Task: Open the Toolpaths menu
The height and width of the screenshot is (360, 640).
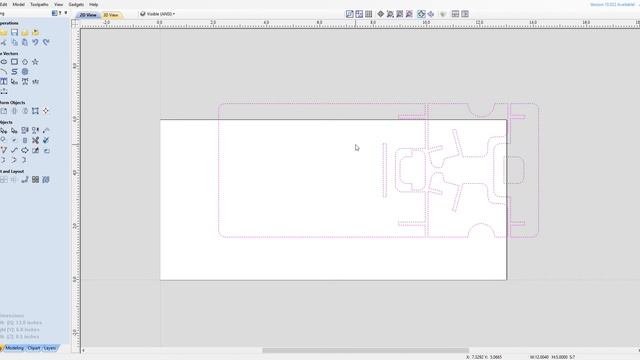Action: 39,4
